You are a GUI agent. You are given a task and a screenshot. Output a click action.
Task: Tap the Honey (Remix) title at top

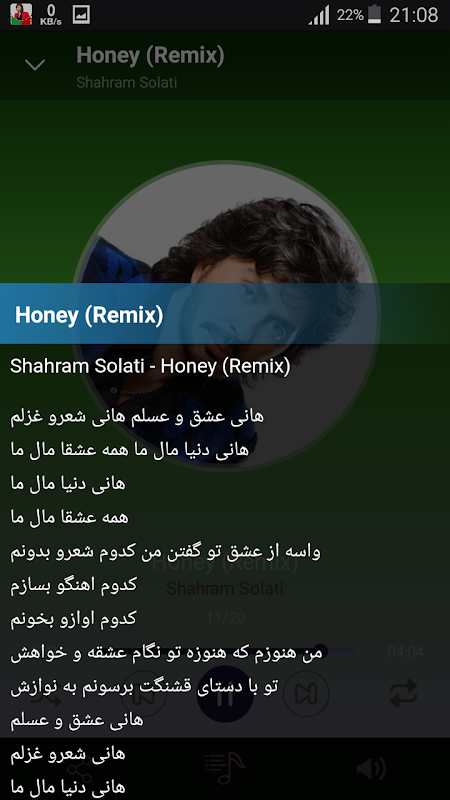coord(151,55)
